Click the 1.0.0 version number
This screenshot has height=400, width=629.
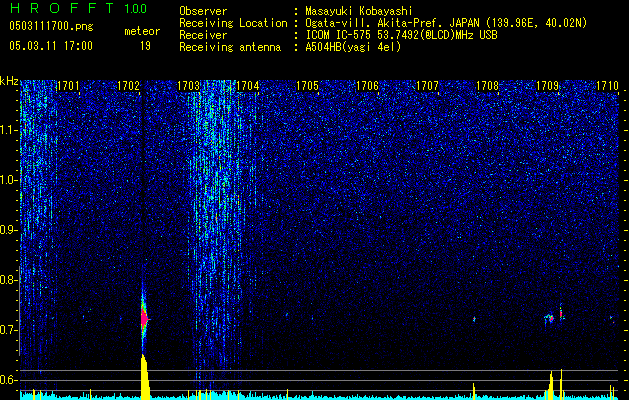[136, 9]
